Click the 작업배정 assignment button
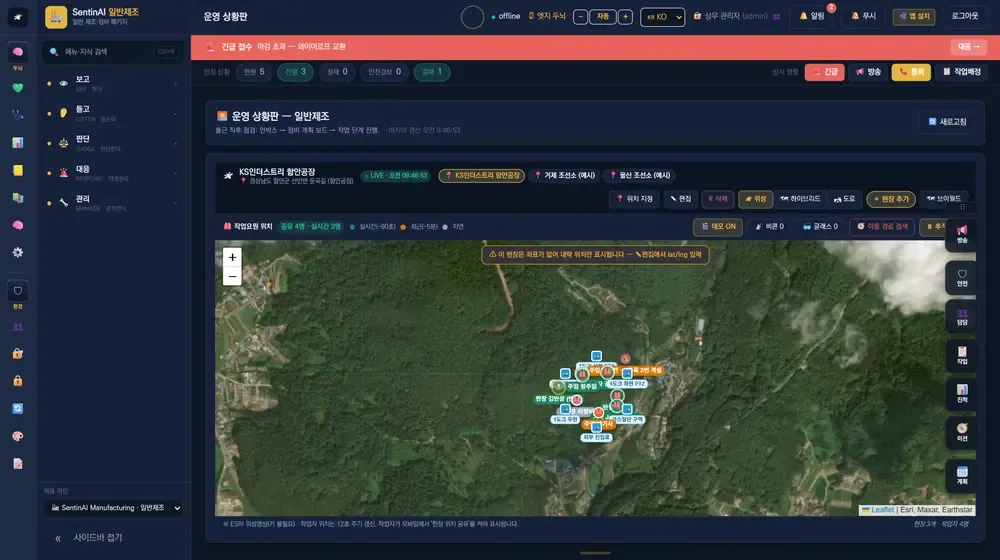This screenshot has width=1000, height=560. (x=962, y=72)
